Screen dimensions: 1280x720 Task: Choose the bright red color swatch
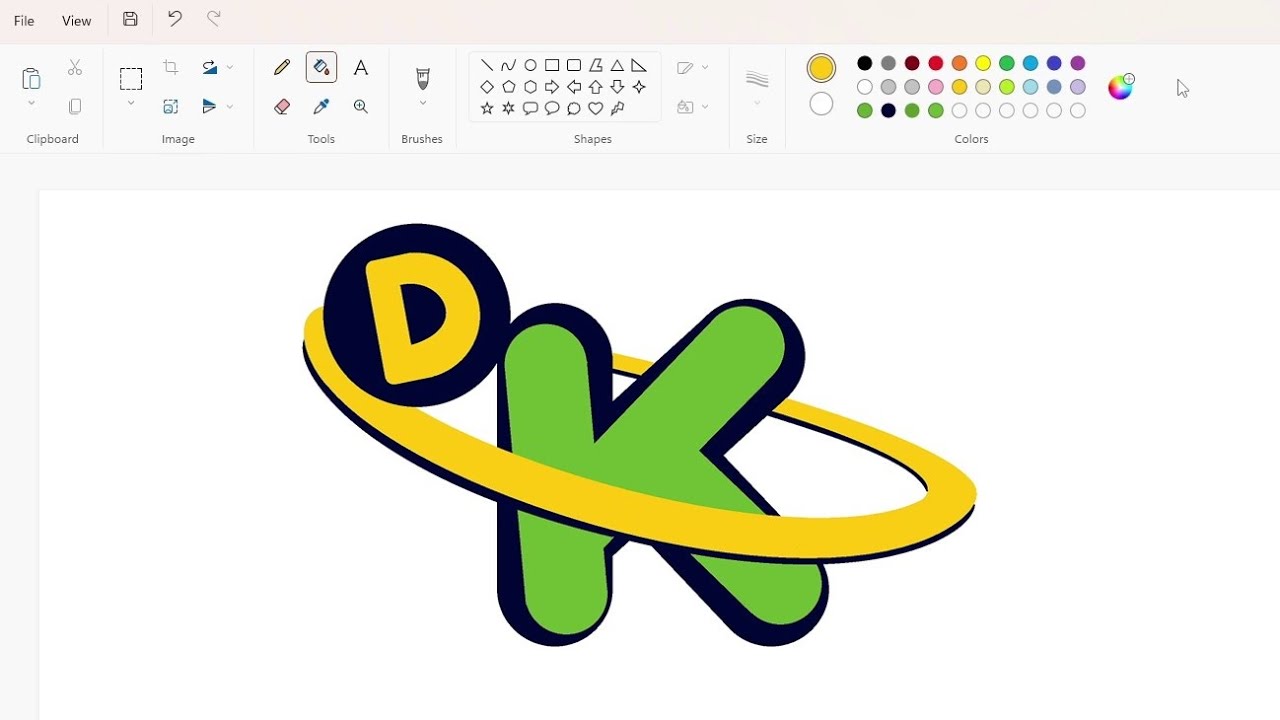tap(936, 63)
